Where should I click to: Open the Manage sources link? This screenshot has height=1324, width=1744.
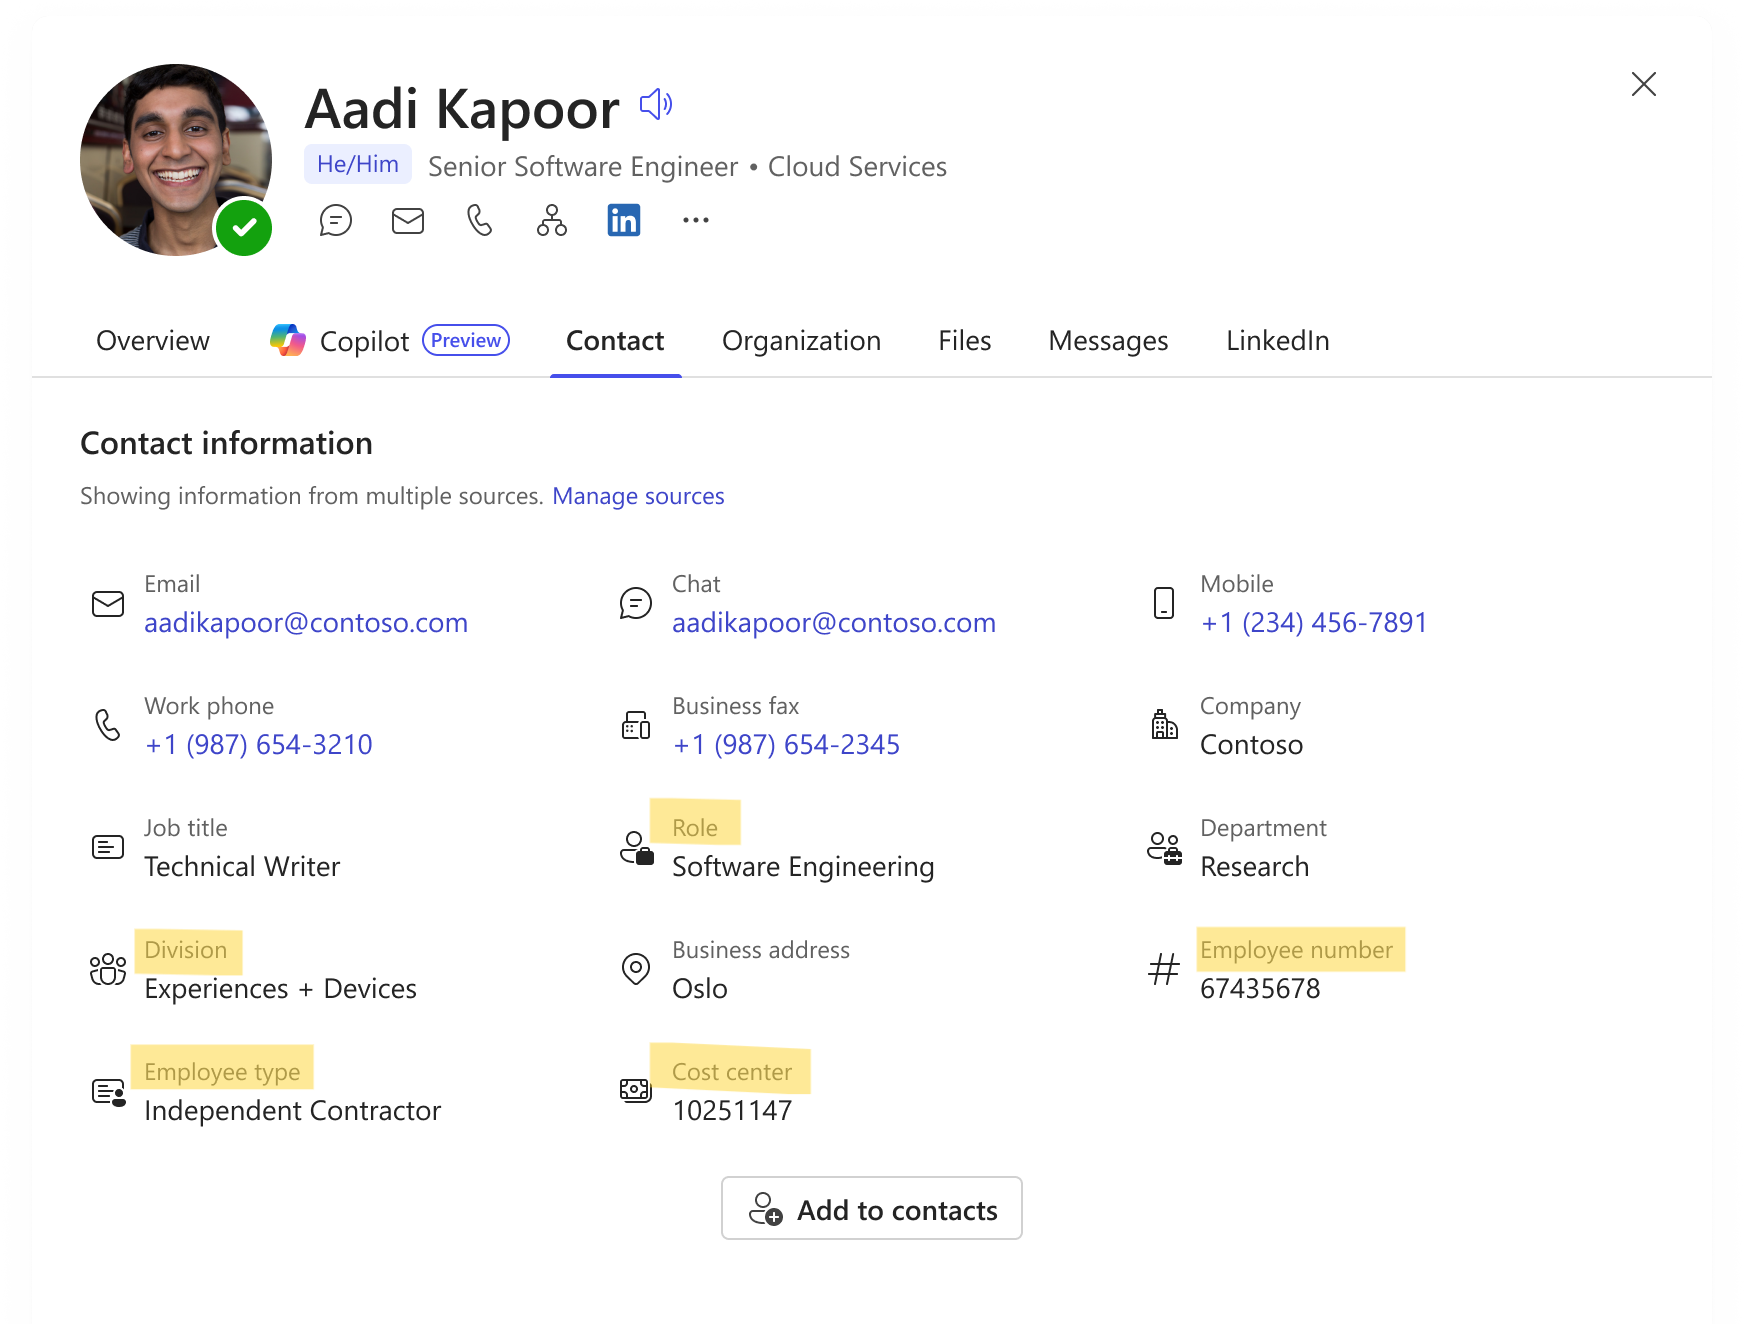(x=638, y=496)
